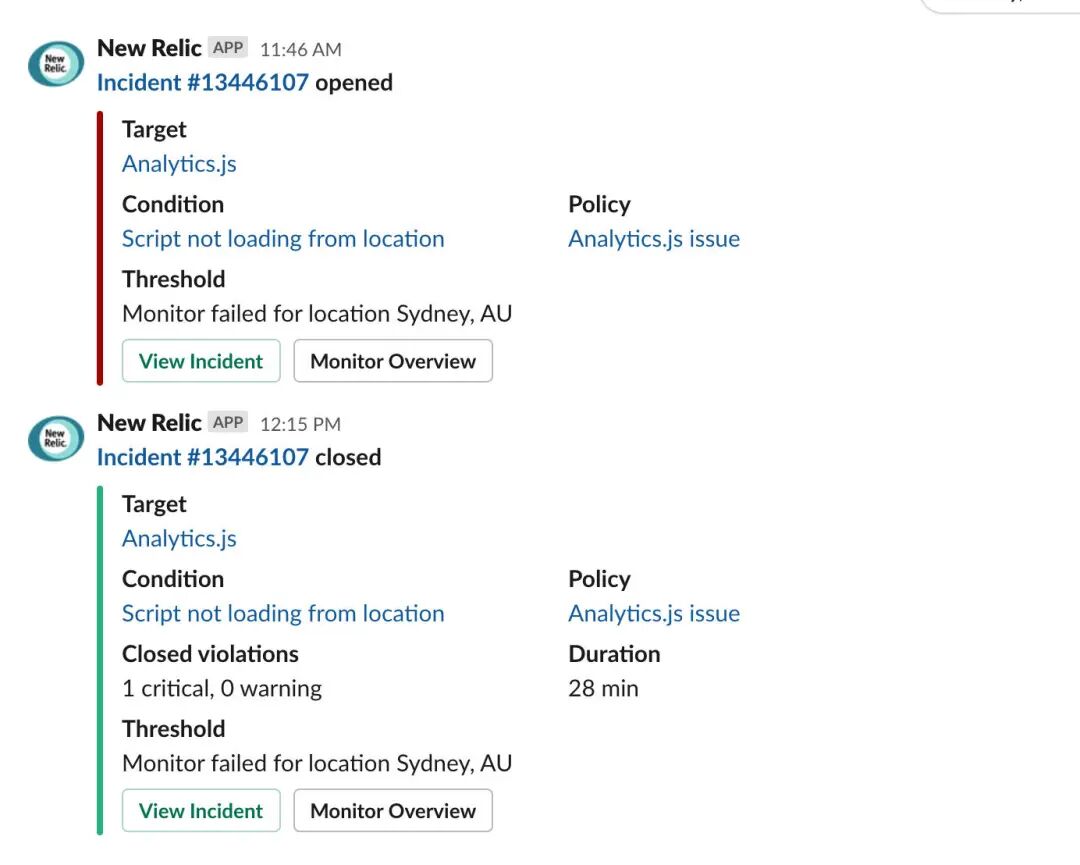The height and width of the screenshot is (865, 1080).
Task: Click Analytics.js target link in closed incident
Action: pyautogui.click(x=179, y=539)
